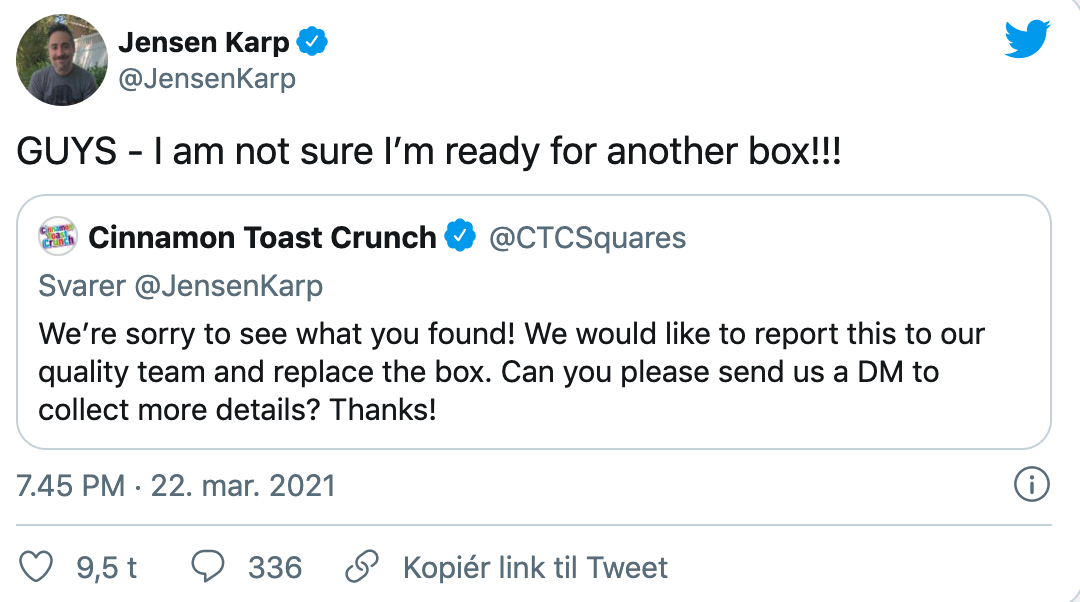
Task: Like the tweet with the heart icon
Action: coord(36,568)
